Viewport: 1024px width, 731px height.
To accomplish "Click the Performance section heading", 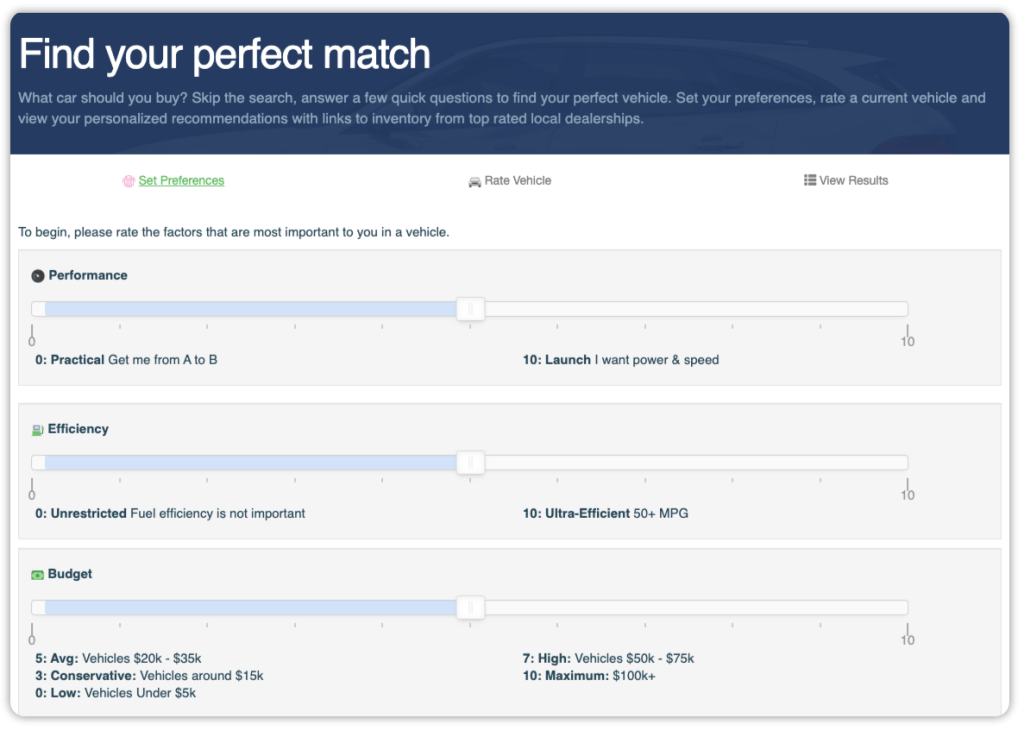I will [x=88, y=275].
